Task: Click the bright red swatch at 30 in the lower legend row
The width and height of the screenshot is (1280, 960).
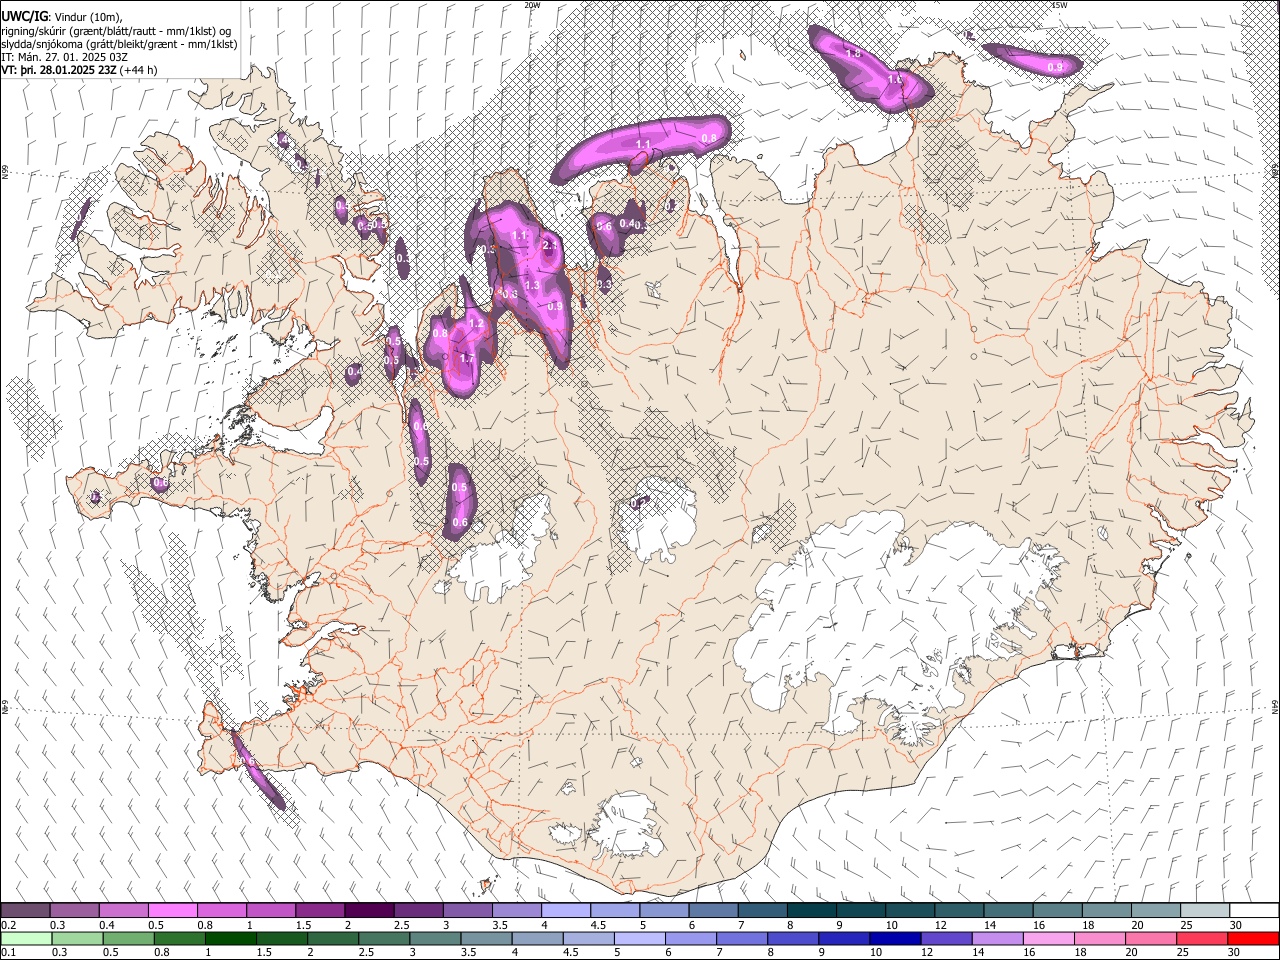Action: 1253,938
